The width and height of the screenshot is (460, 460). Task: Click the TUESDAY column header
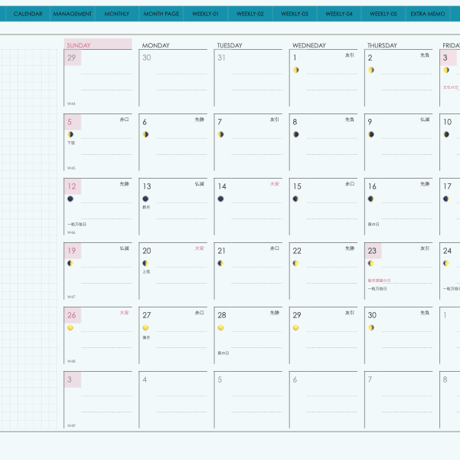coord(230,45)
